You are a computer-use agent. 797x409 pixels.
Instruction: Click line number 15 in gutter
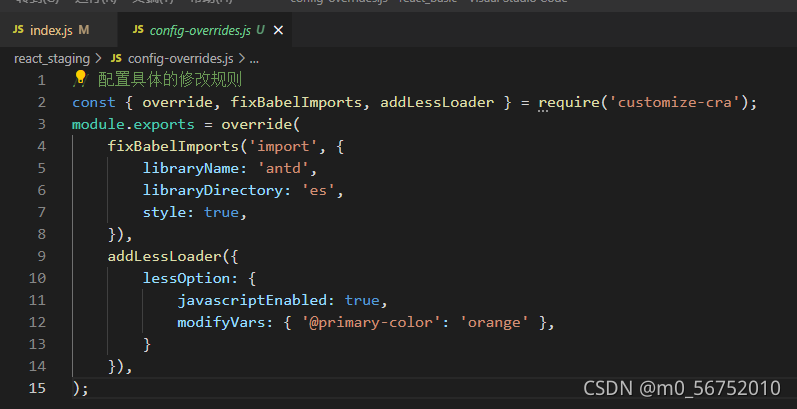(x=38, y=388)
